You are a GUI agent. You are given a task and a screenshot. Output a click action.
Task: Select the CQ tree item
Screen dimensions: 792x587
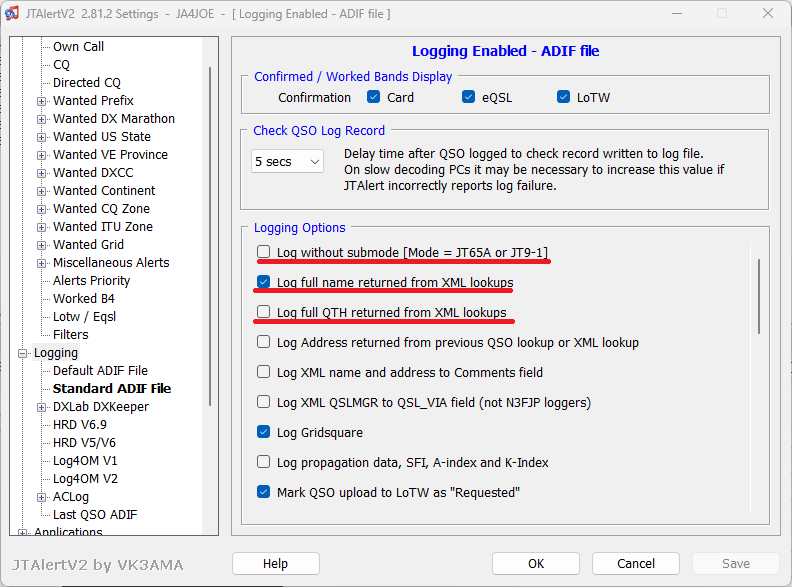coord(61,65)
